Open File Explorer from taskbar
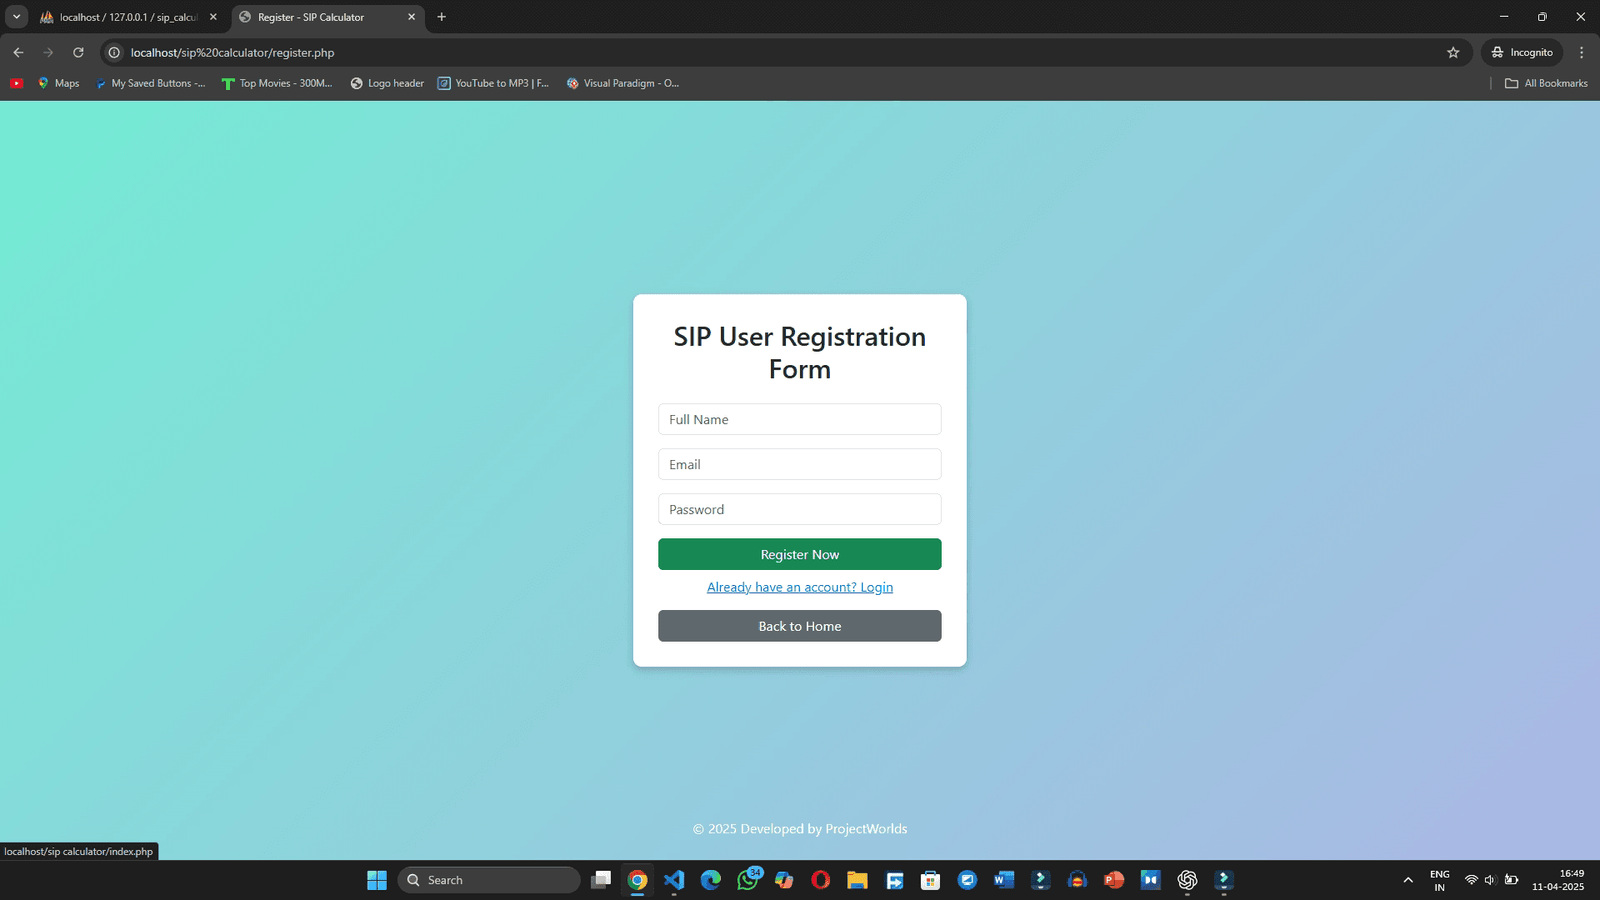The width and height of the screenshot is (1600, 900). (x=857, y=880)
